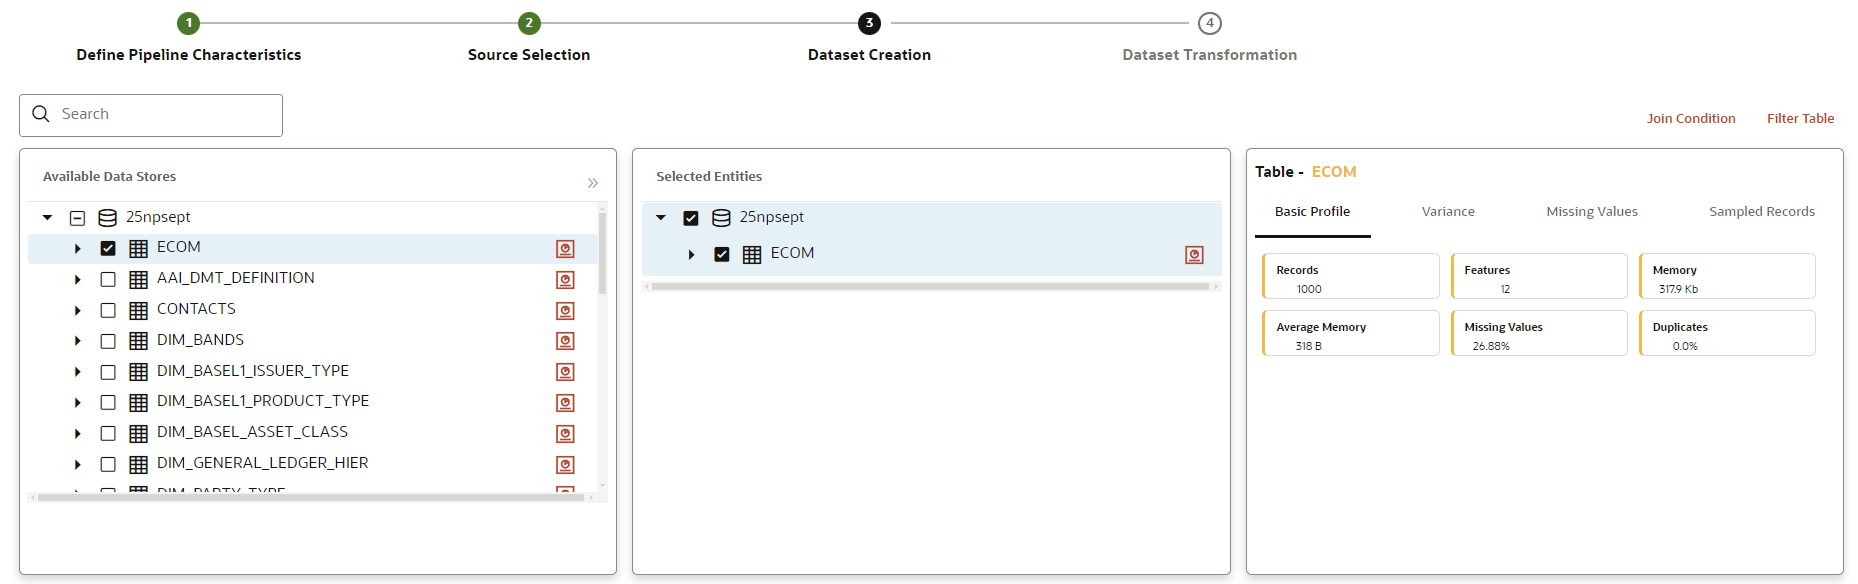Check the CONTACTS table checkbox
The image size is (1858, 584).
[x=108, y=309]
